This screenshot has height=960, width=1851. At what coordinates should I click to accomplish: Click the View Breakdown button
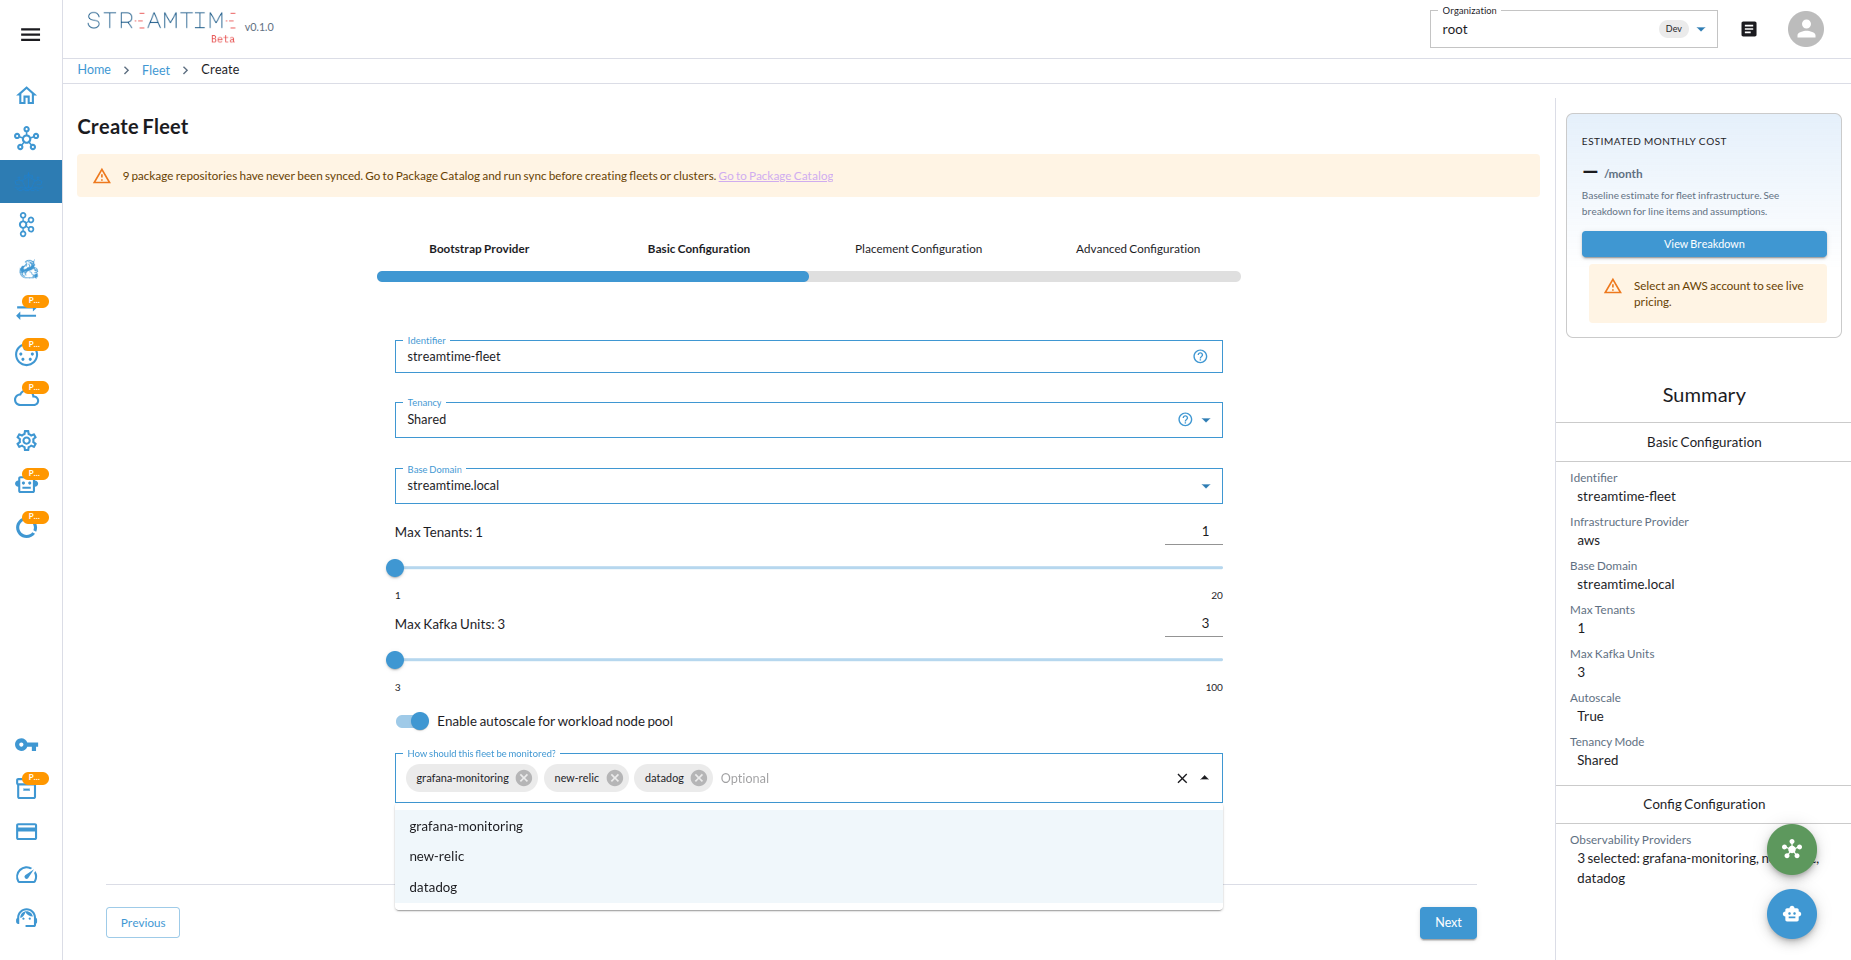(x=1704, y=244)
